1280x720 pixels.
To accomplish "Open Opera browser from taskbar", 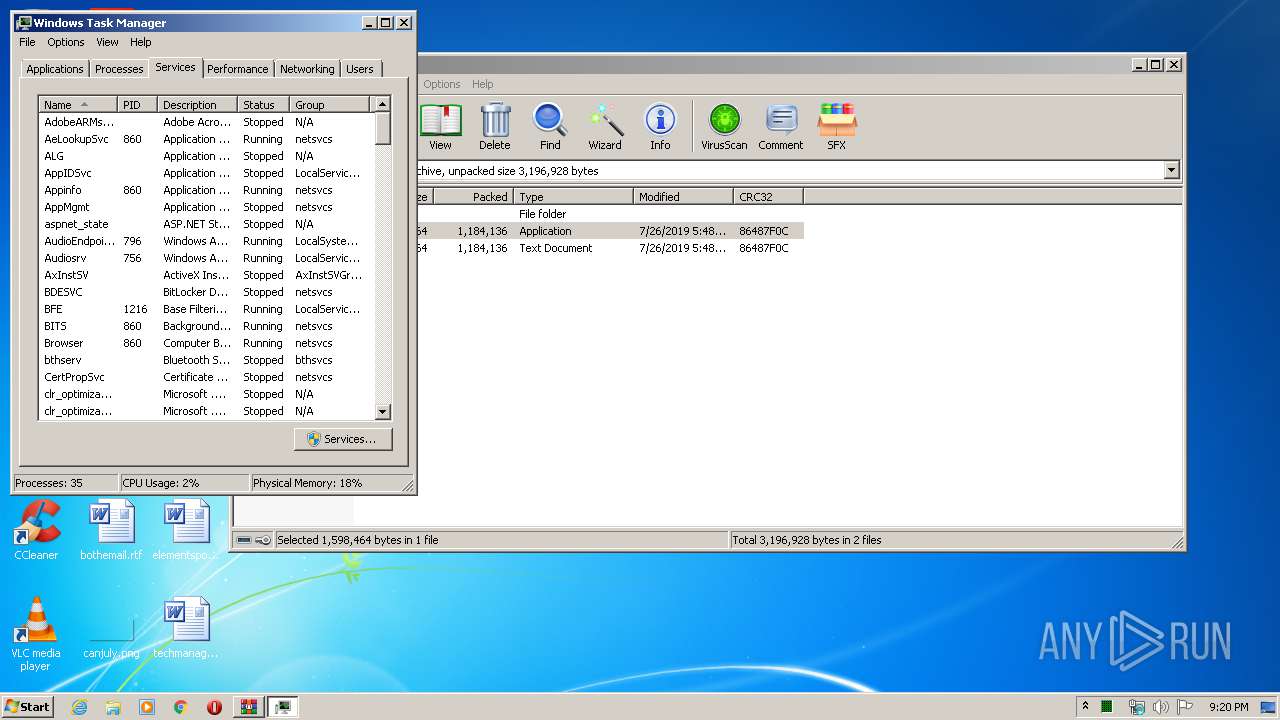I will pyautogui.click(x=214, y=706).
